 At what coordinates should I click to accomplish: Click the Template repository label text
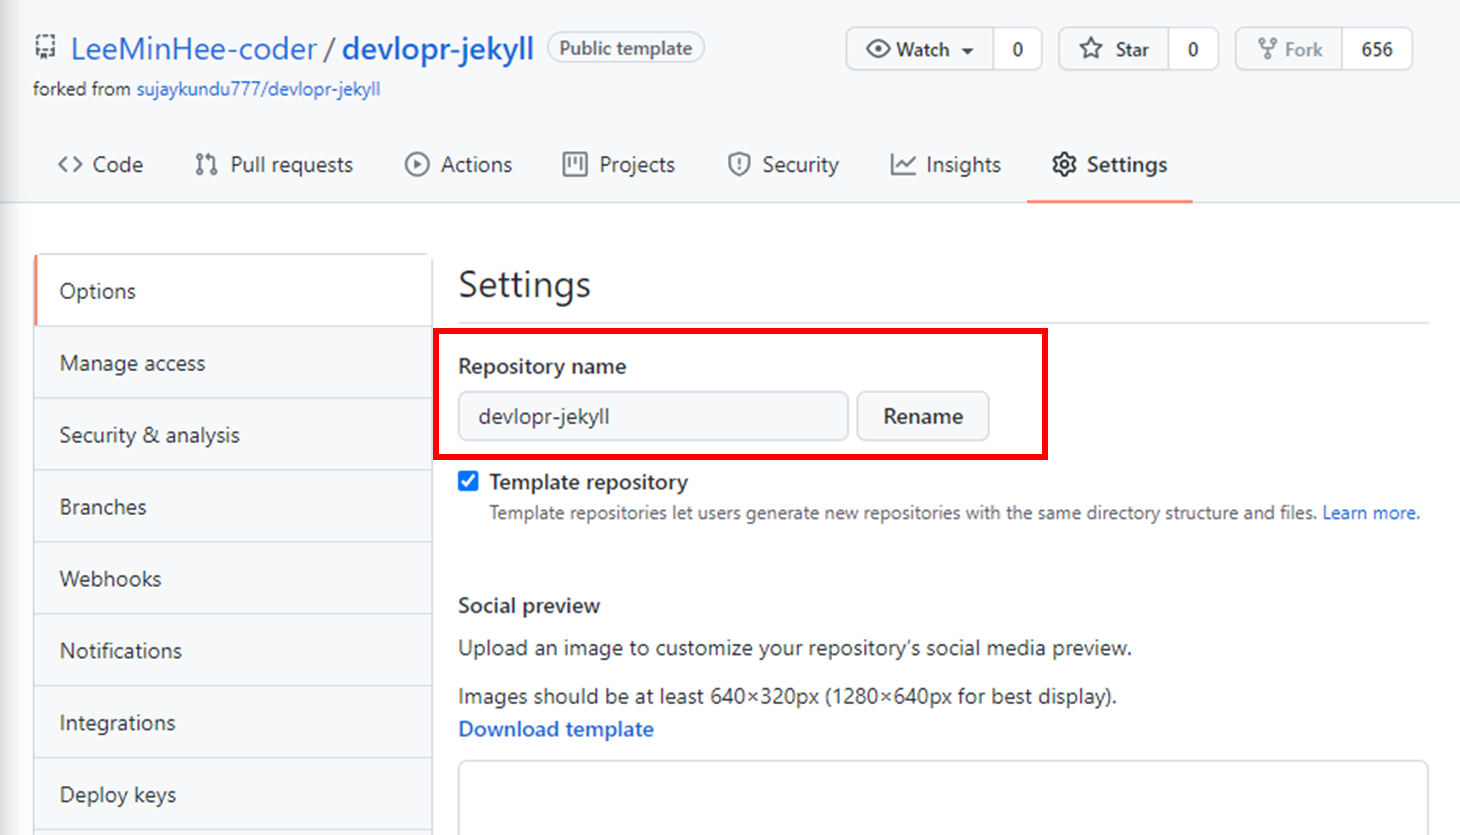pyautogui.click(x=588, y=482)
